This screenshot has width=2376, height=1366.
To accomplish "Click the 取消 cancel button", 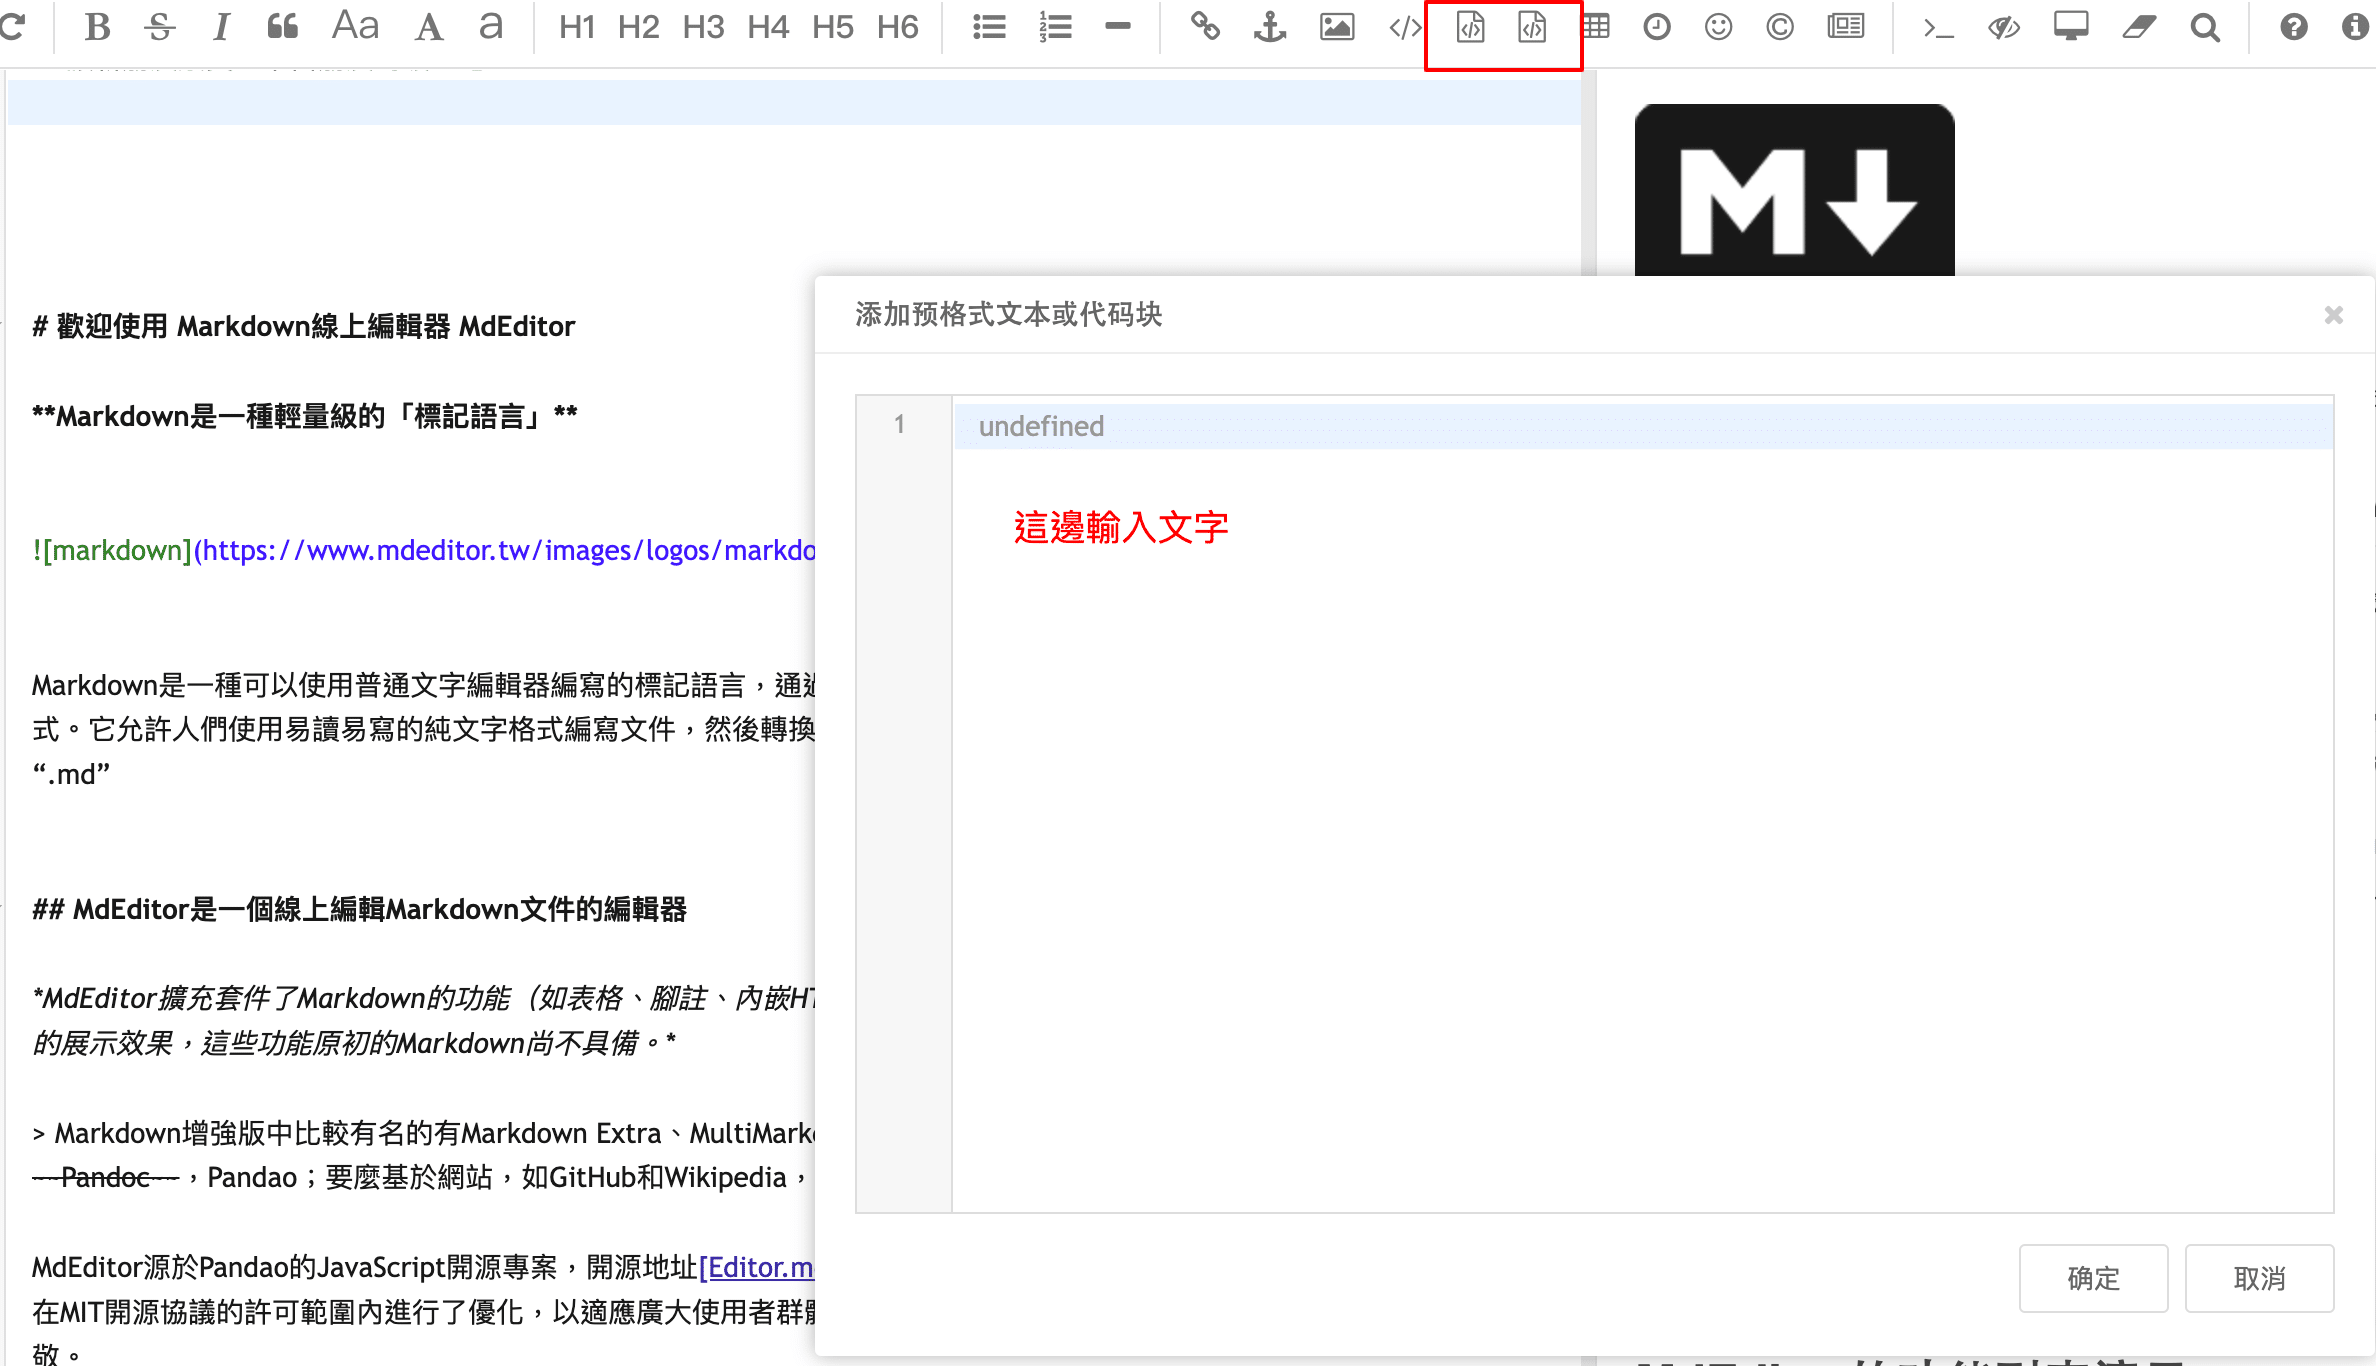I will click(x=2259, y=1278).
